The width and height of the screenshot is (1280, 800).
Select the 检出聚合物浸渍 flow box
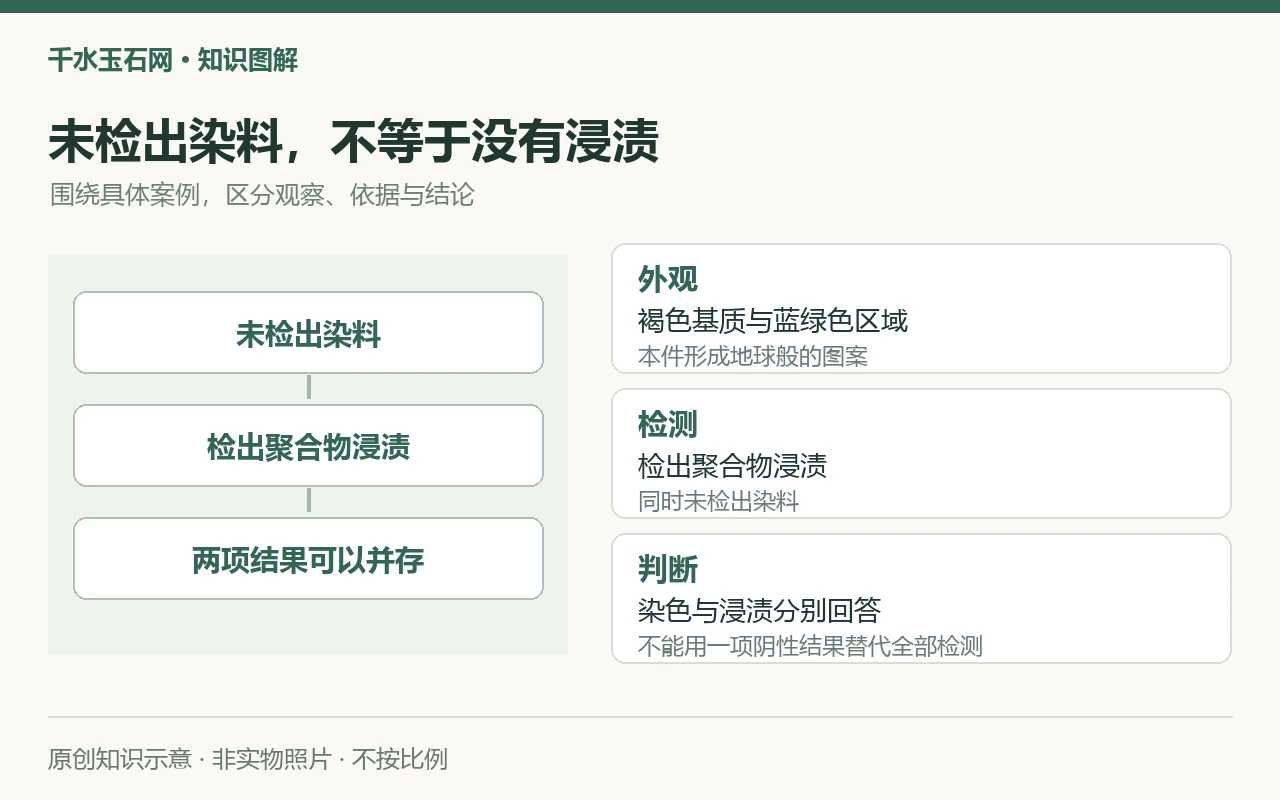pos(308,446)
